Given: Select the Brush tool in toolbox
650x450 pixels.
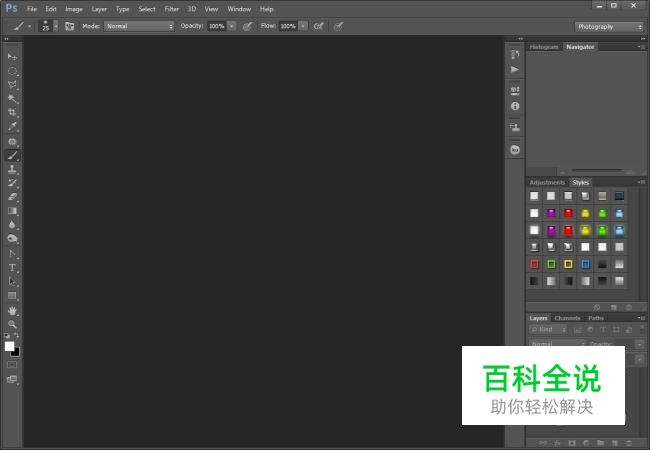Looking at the screenshot, I should 12,155.
